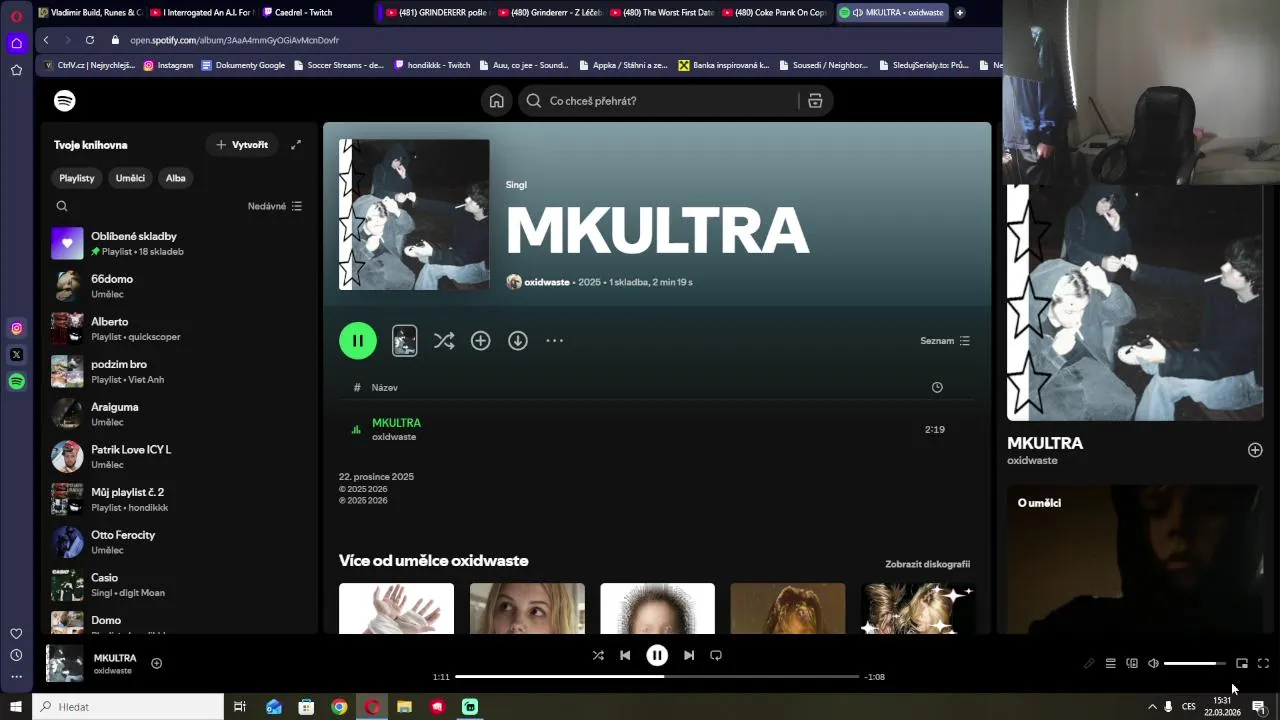The width and height of the screenshot is (1280, 720).
Task: Click MKULTRA title in now playing bar
Action: [x=115, y=658]
